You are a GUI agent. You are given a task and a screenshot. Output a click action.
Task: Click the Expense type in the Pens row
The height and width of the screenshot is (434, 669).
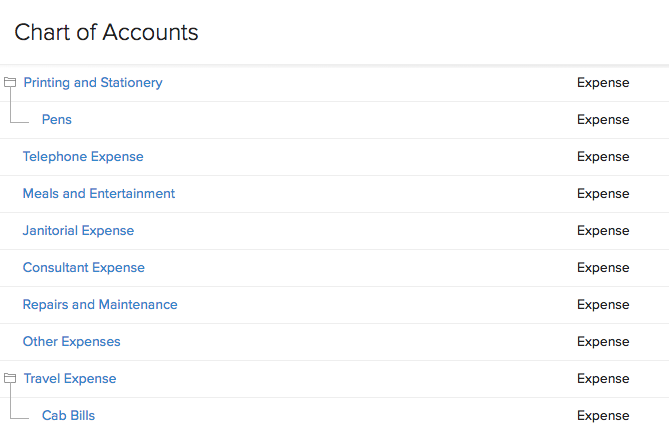point(603,120)
